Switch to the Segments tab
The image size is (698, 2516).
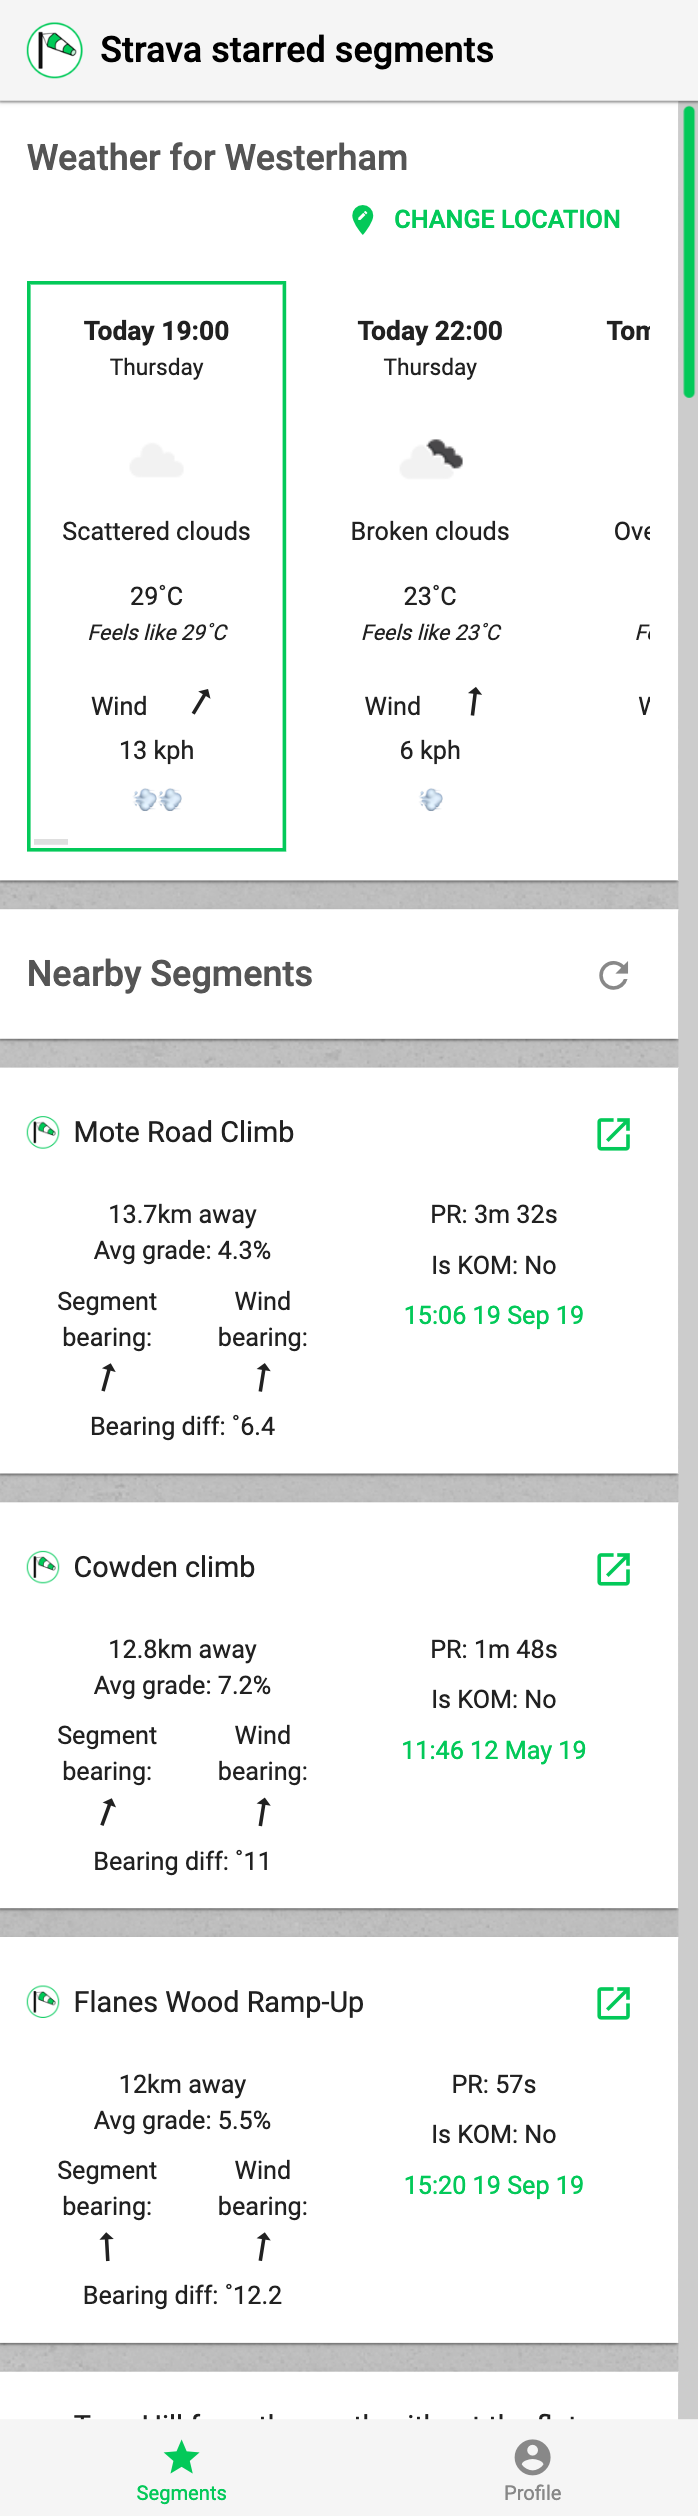(x=181, y=2469)
